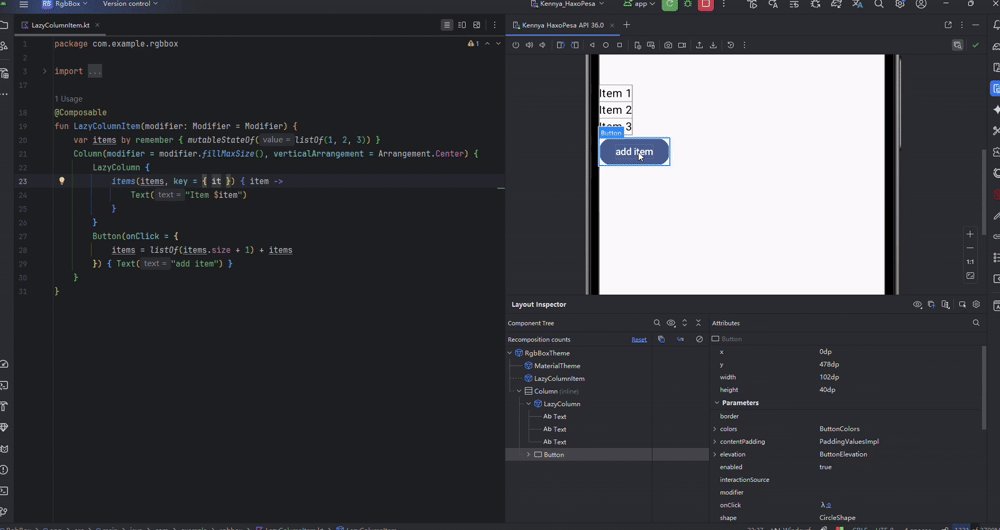Switch editor to Code-only view
Viewport: 1000px width, 530px height.
[447, 26]
